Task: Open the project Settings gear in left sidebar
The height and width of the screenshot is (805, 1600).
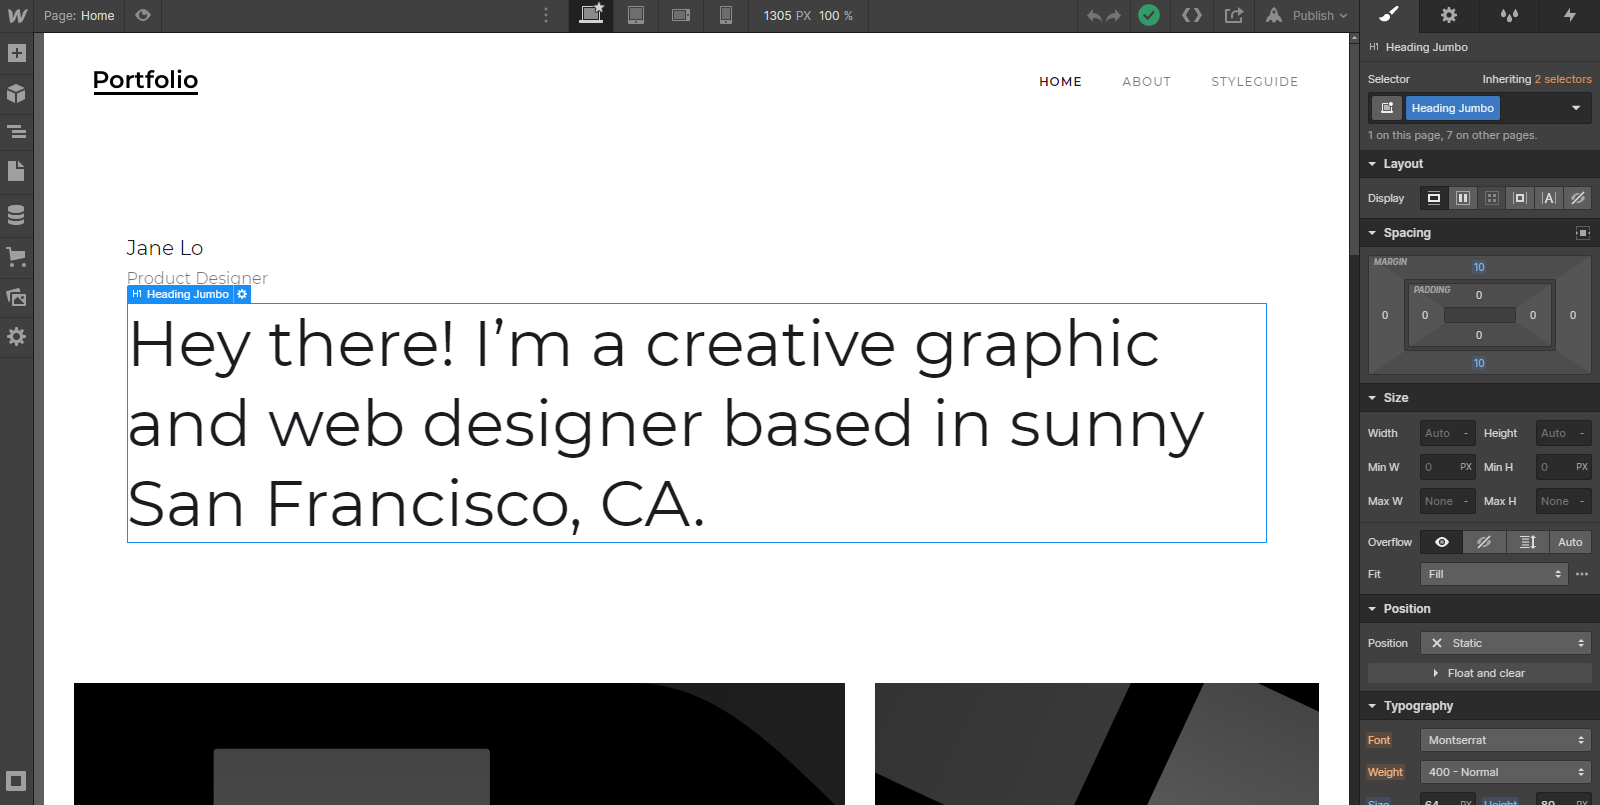Action: coord(16,337)
